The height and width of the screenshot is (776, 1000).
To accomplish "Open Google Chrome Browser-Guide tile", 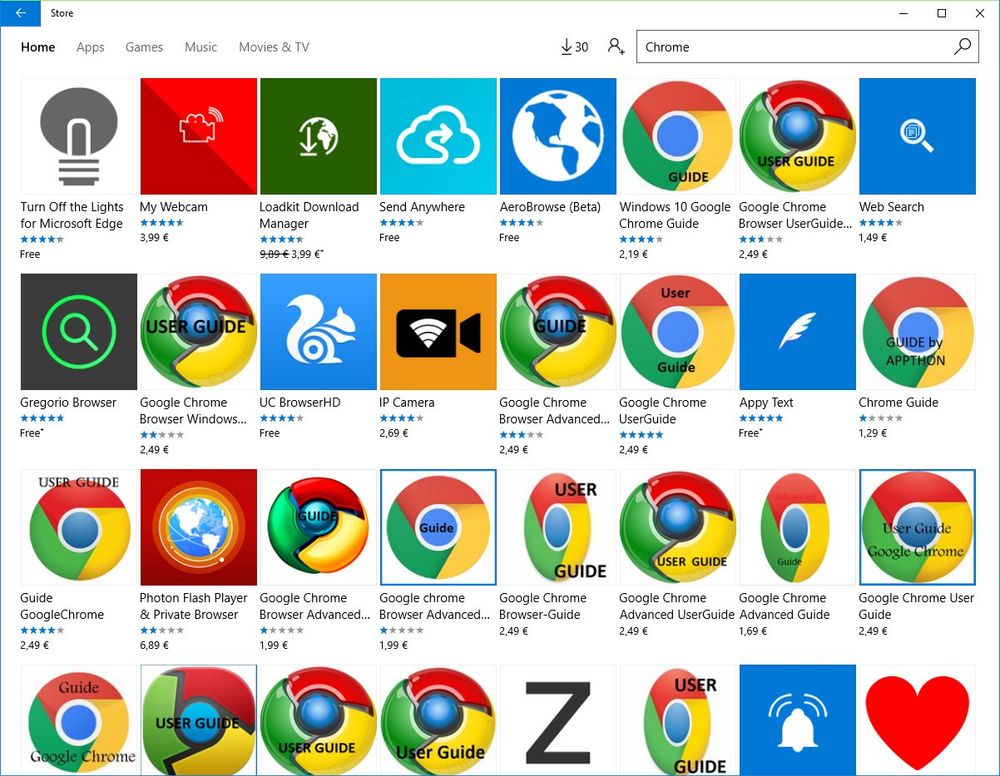I will tap(558, 527).
